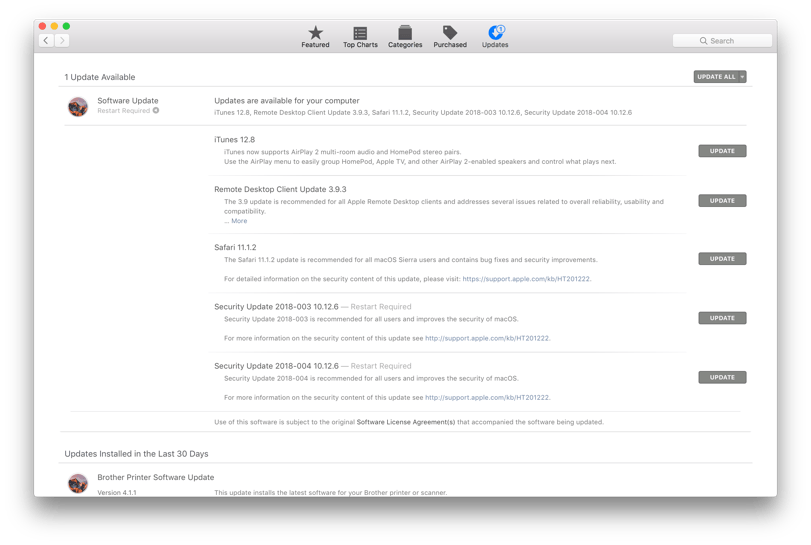
Task: Click the Safari 11.1.2 title
Action: point(235,247)
